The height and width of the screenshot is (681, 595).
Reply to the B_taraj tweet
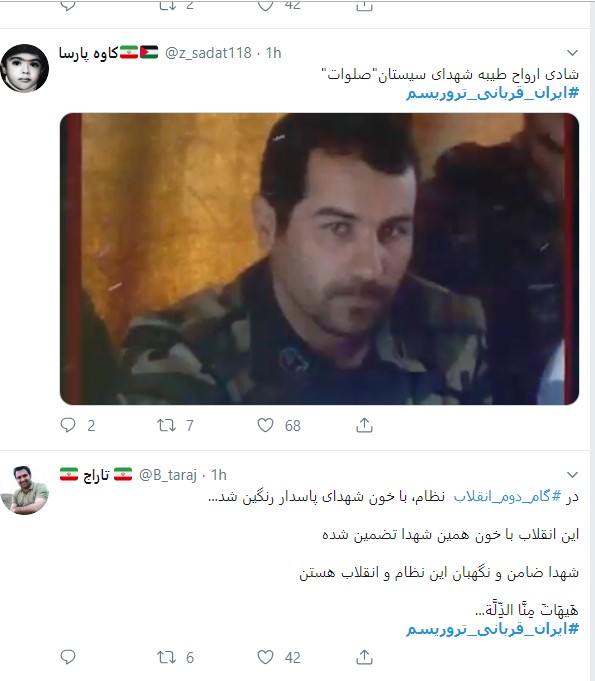point(68,657)
